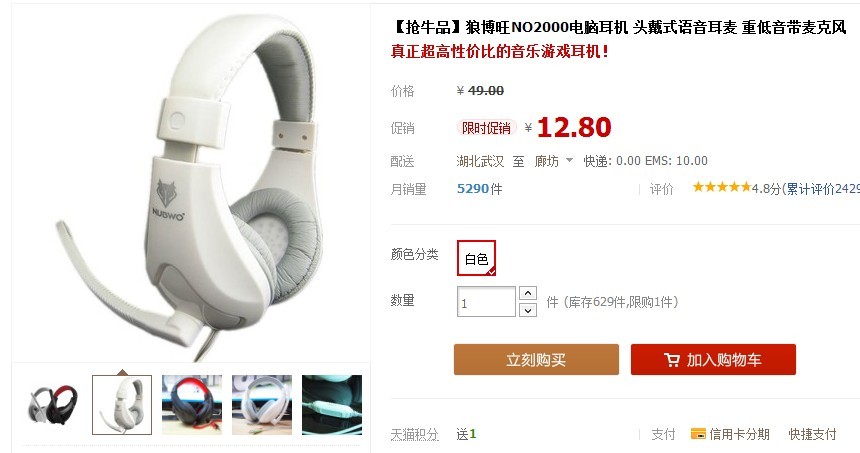
Task: Select the 白色 color option
Action: pyautogui.click(x=476, y=258)
